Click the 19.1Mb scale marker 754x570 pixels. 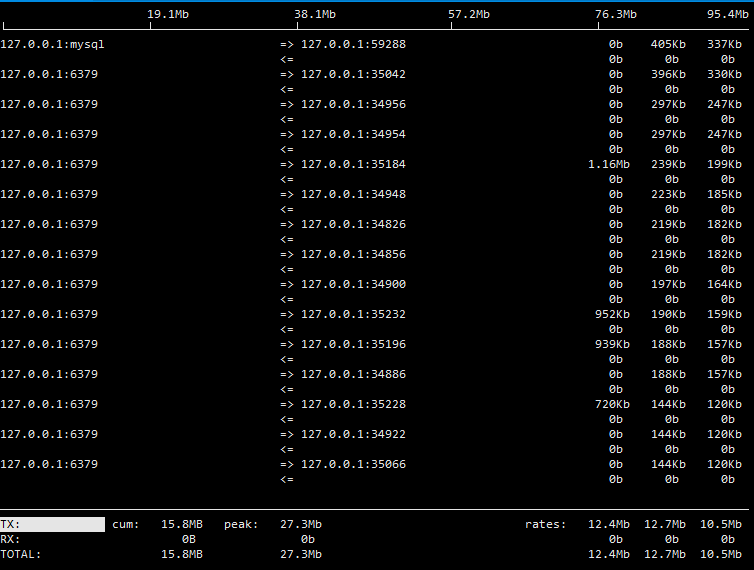click(x=168, y=14)
